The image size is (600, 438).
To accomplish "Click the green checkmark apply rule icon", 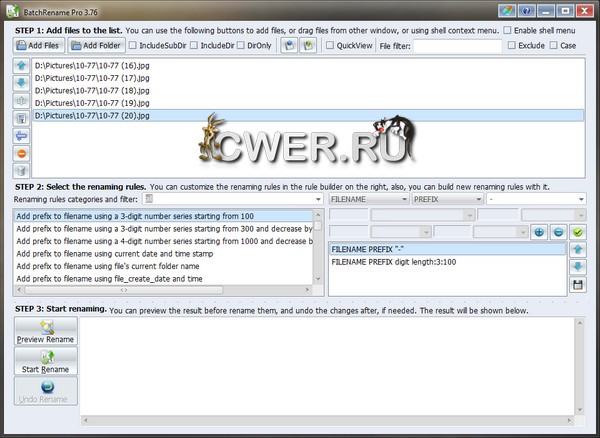I will [578, 232].
